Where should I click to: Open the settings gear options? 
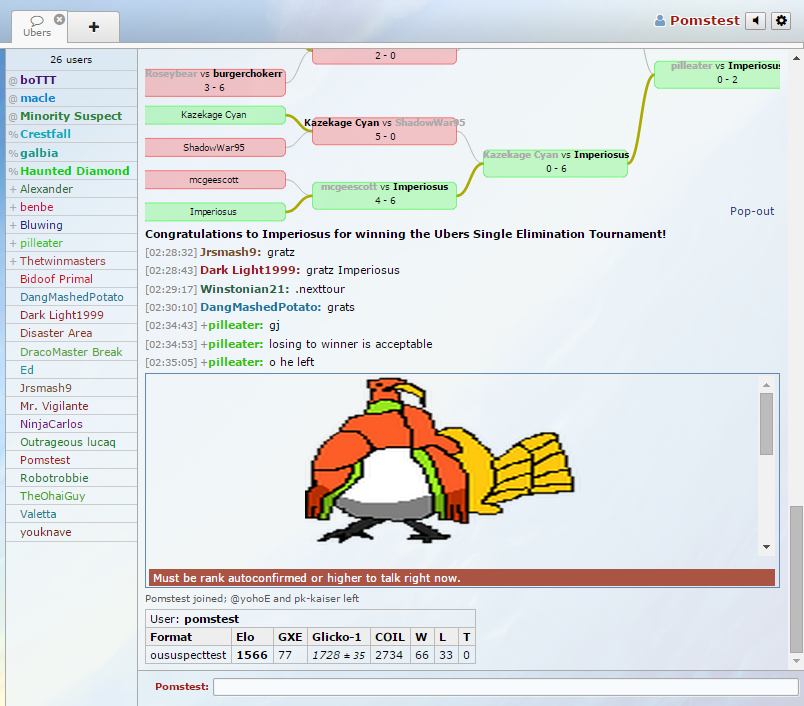(x=781, y=20)
